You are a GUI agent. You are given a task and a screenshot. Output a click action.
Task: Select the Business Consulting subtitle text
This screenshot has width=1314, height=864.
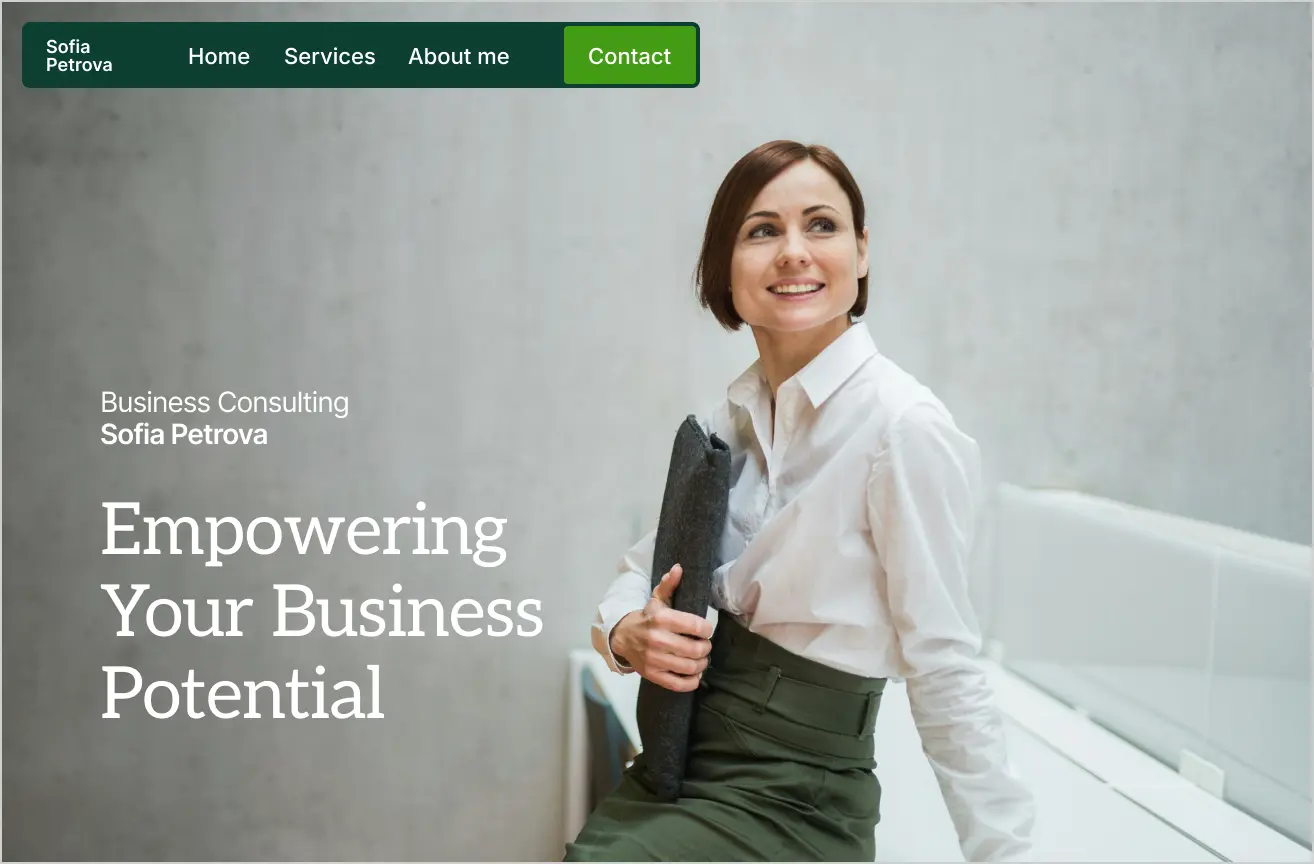225,403
